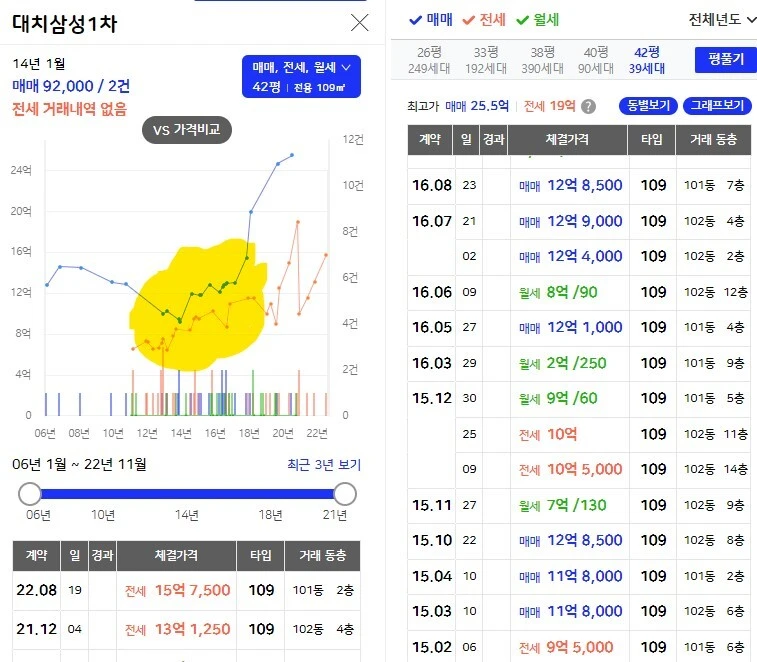The image size is (757, 662).
Task: Open the 최근 3년 보기 link
Action: pyautogui.click(x=324, y=465)
